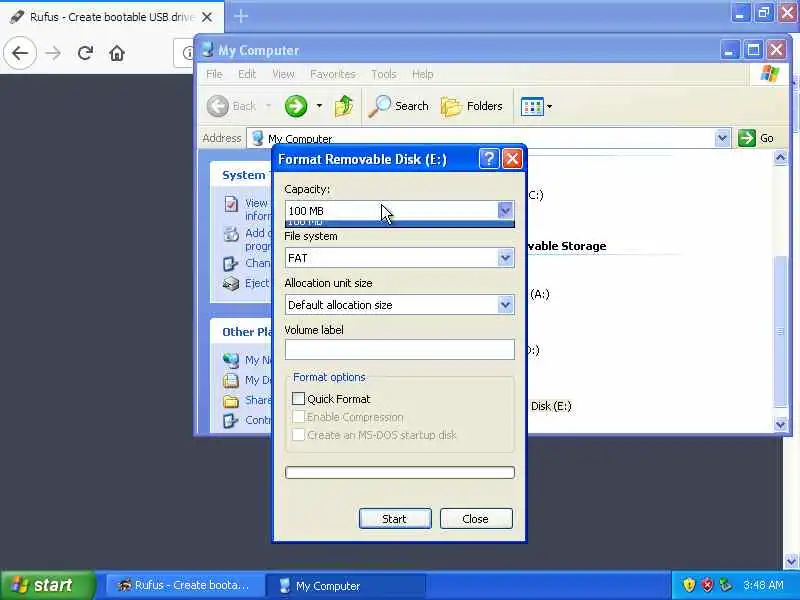Click the Back arrow in My Computer toolbar
Screen dimensions: 800x600
(x=218, y=106)
